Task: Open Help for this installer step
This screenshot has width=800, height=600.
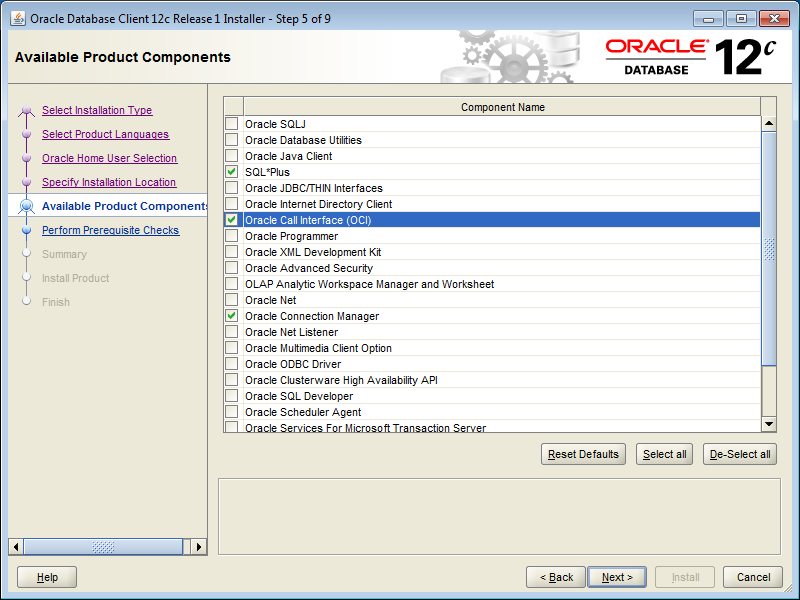Action: [47, 577]
